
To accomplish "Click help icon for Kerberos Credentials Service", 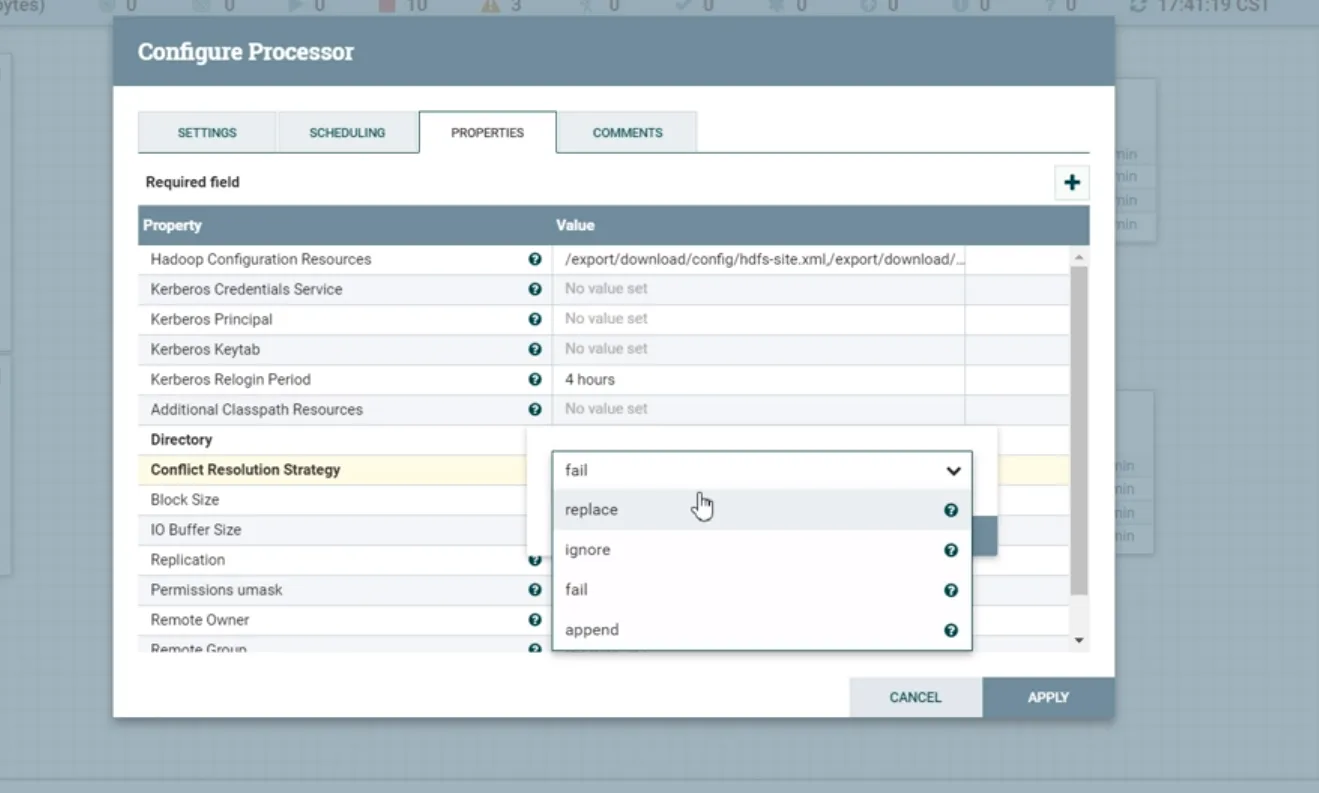I will click(x=535, y=289).
